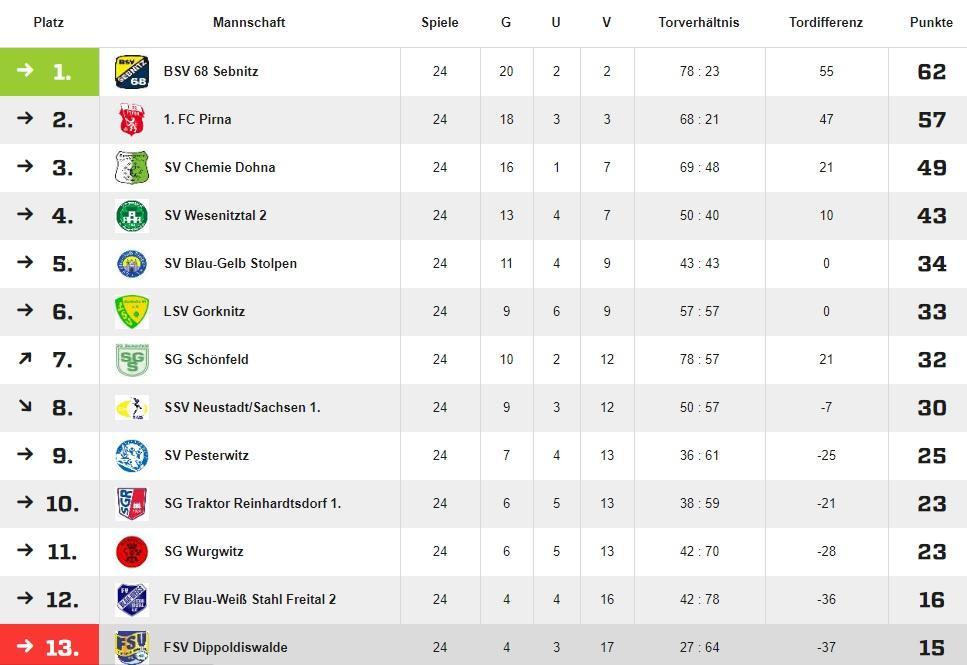Click the SG Schönfeld club logo

click(131, 360)
